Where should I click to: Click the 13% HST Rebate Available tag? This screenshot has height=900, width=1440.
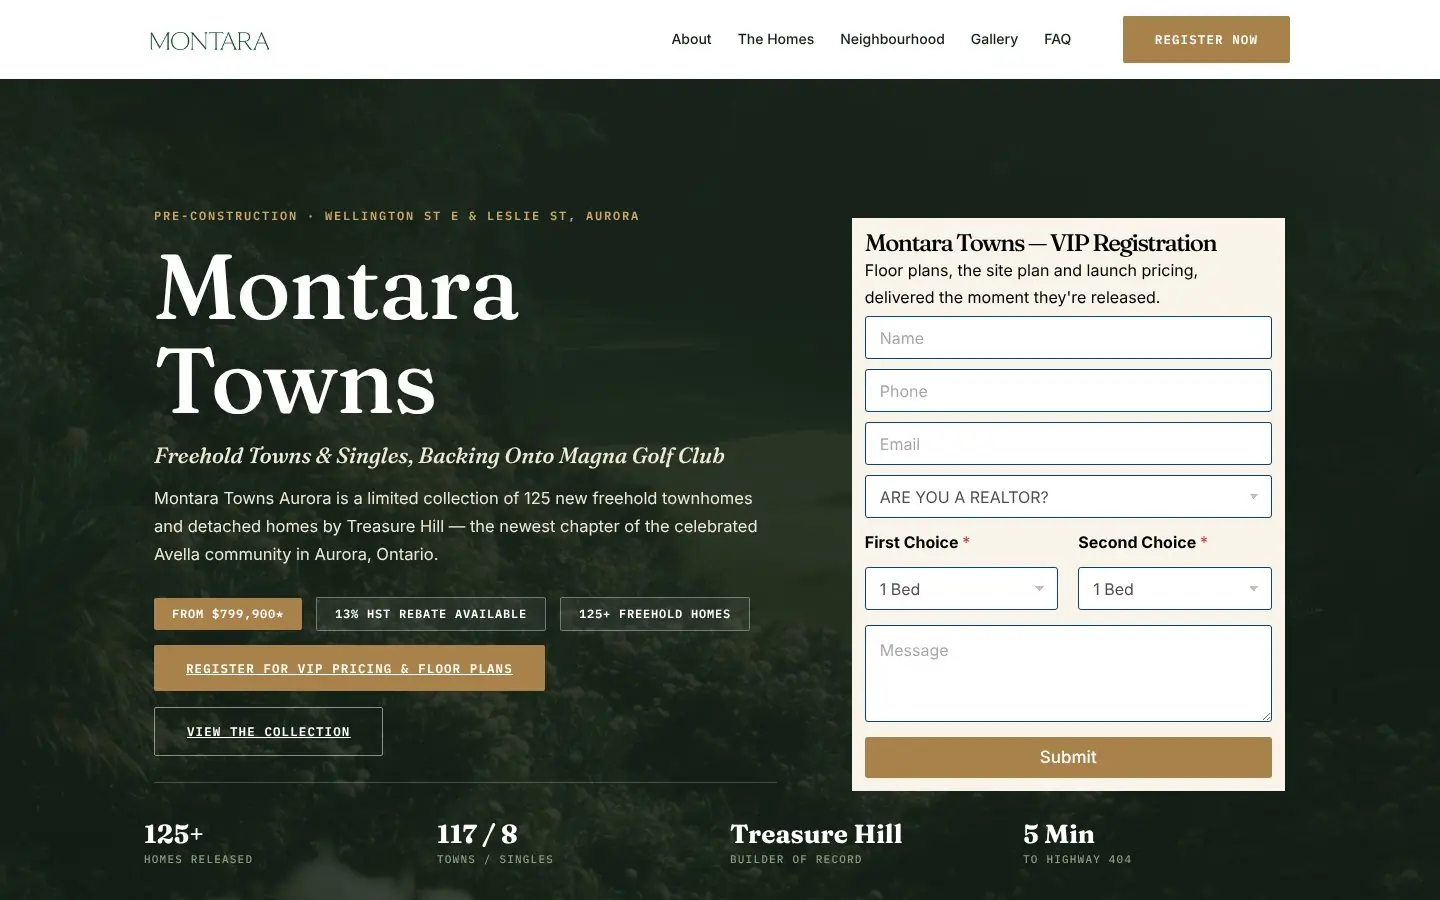tap(431, 614)
